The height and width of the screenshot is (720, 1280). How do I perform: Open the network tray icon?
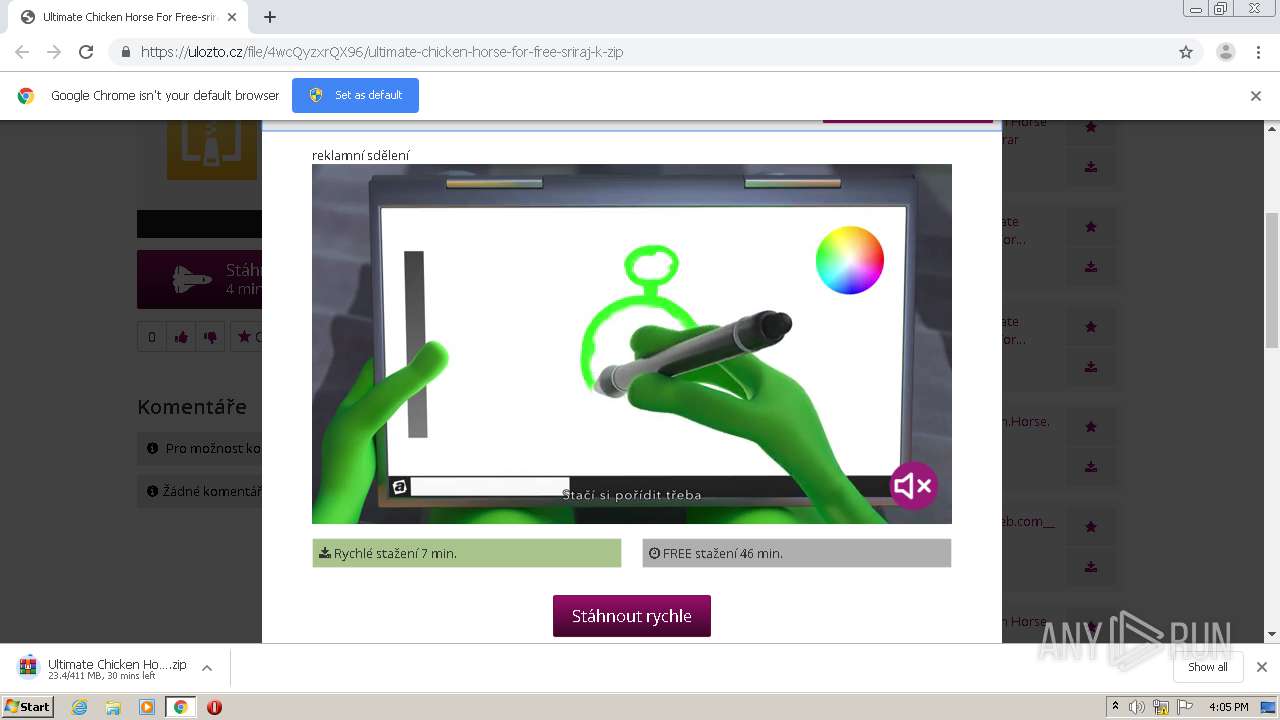pos(1161,707)
